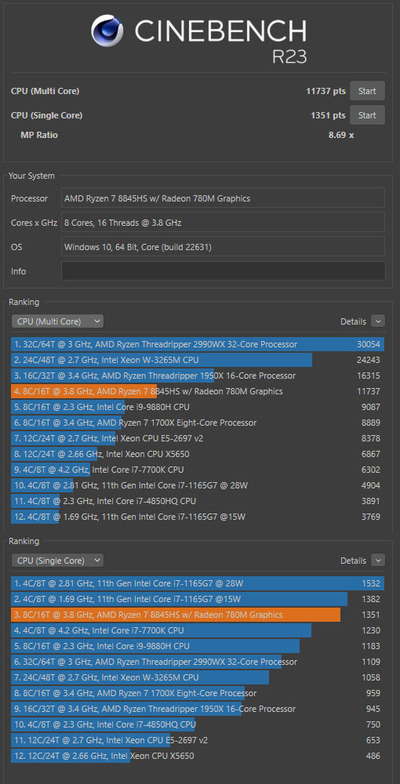This screenshot has height=784, width=400.
Task: Open the upper ranking's CPU (Multi Core) dropdown
Action: click(x=57, y=322)
